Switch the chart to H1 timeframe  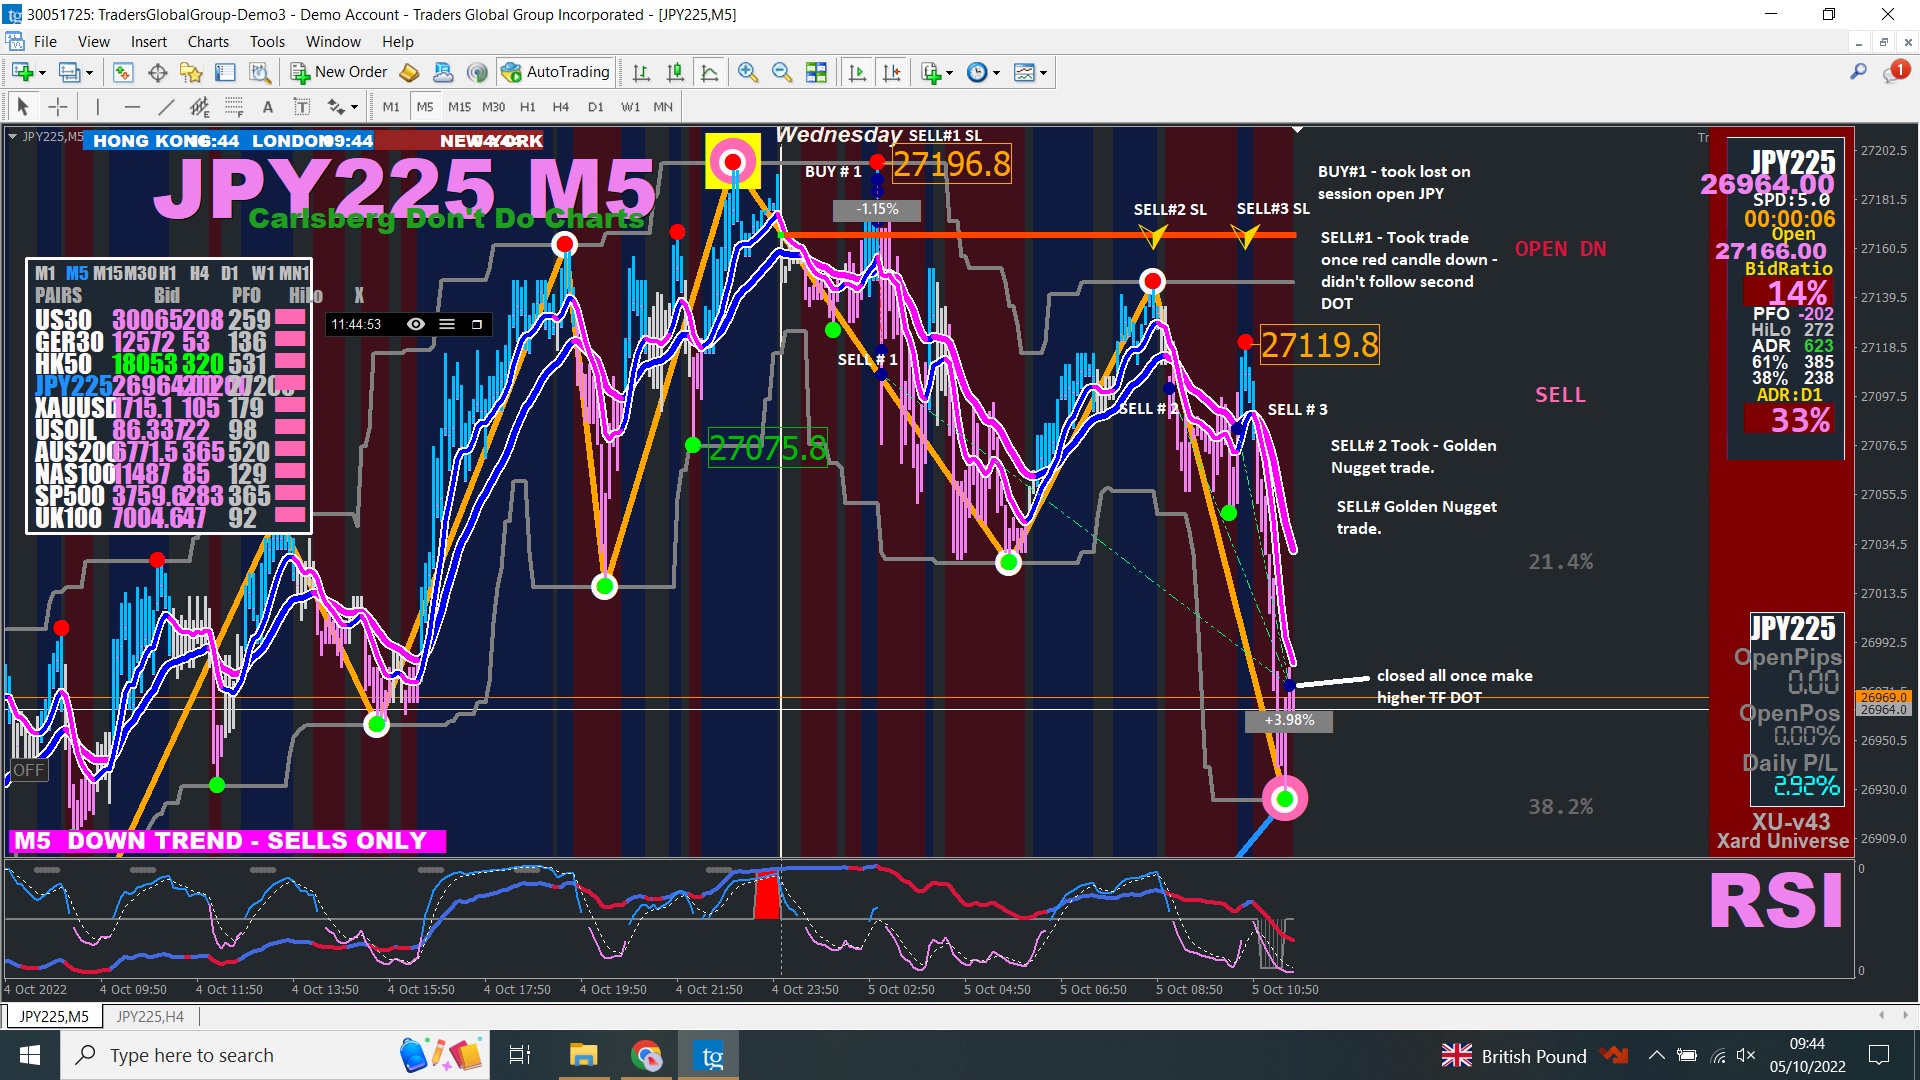(x=527, y=107)
